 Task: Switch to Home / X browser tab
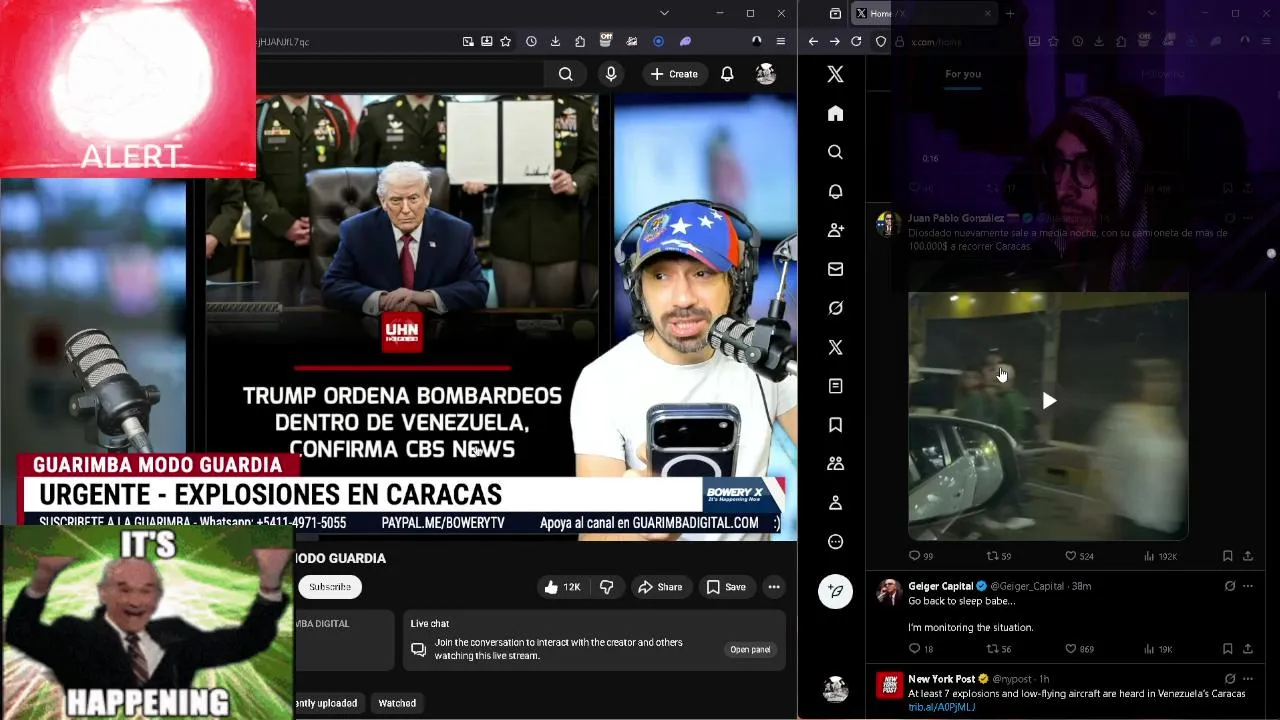pos(922,13)
